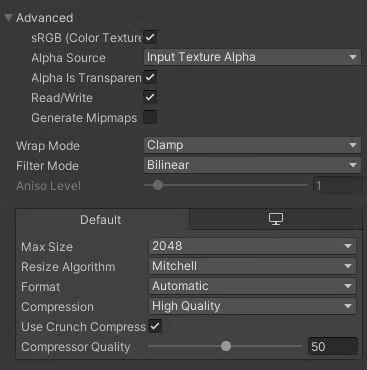Open the Alpha Source dropdown
Image resolution: width=367 pixels, height=370 pixels.
[x=252, y=57]
